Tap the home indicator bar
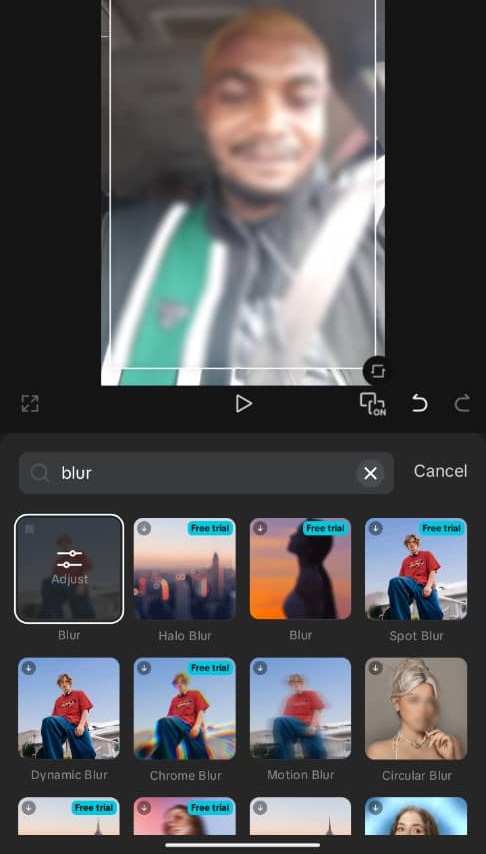The width and height of the screenshot is (486, 854). pyautogui.click(x=243, y=845)
